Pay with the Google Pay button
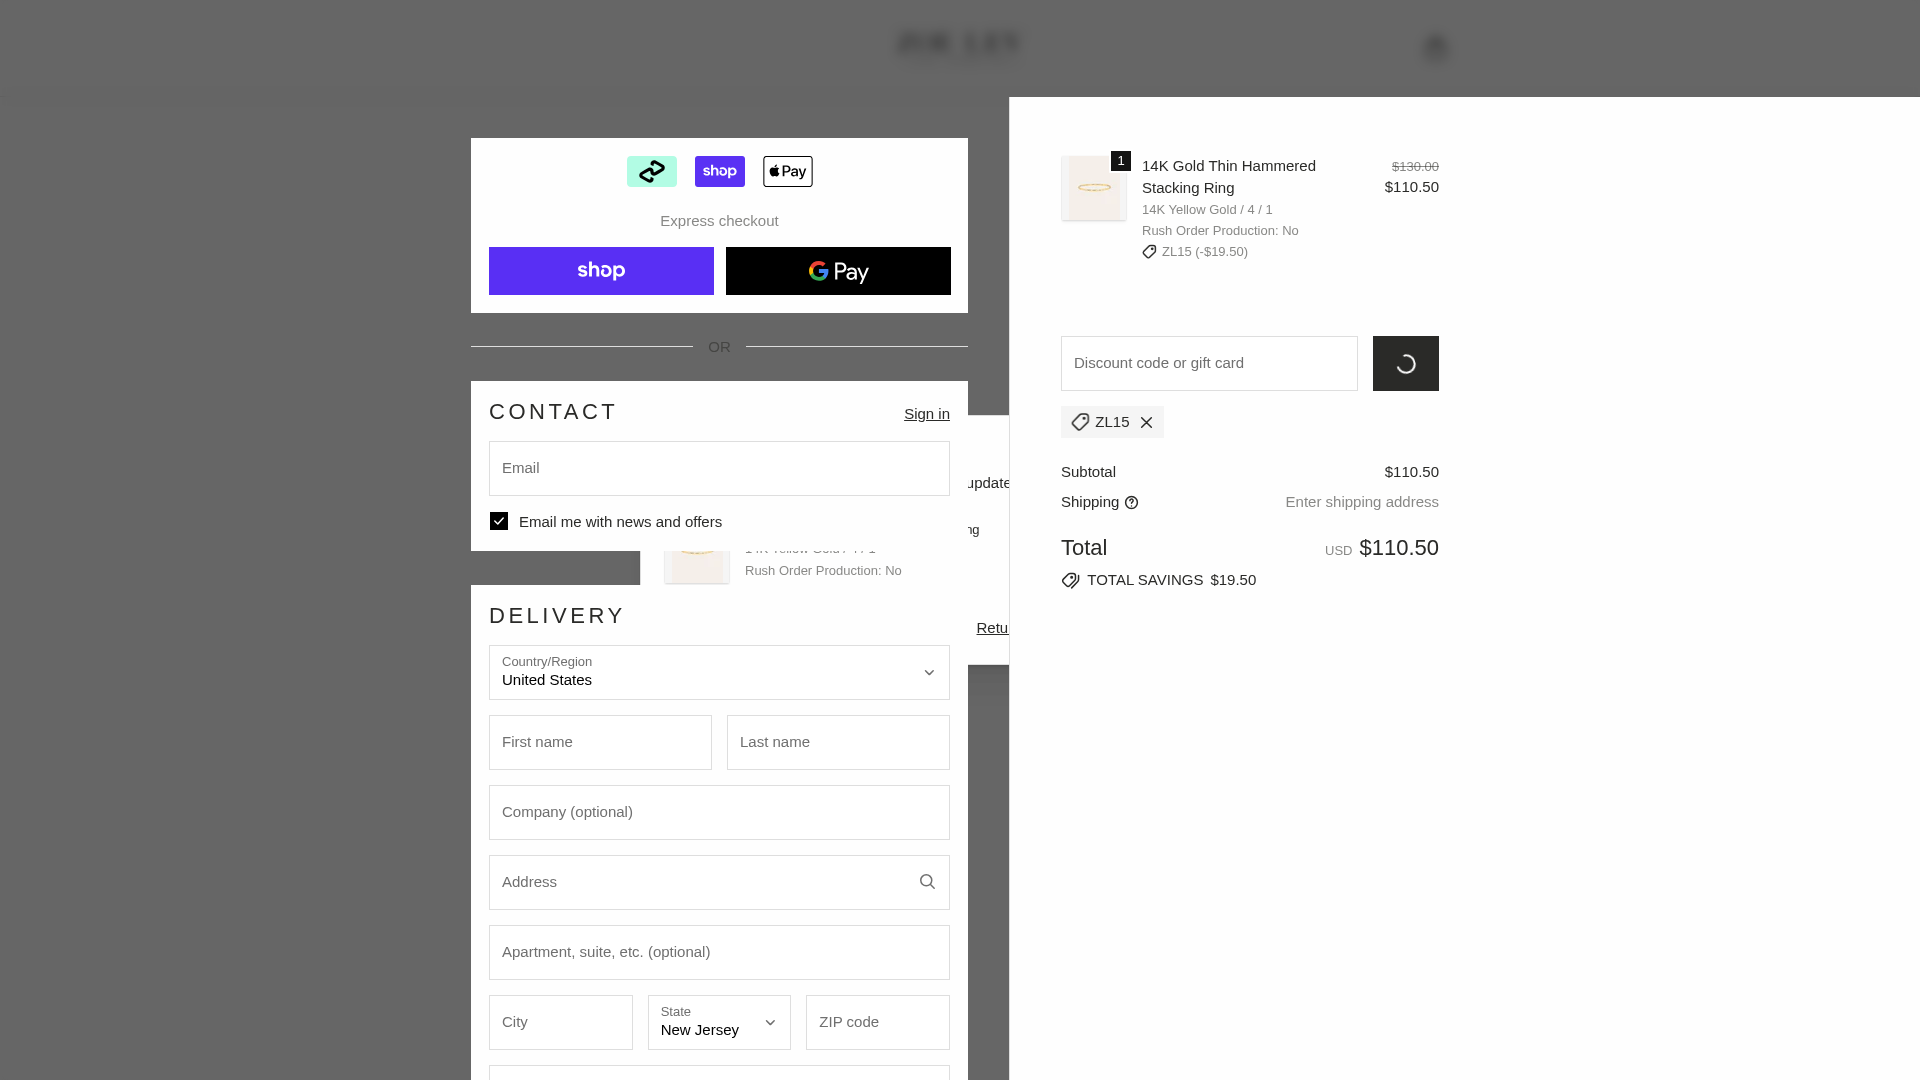Screen dimensions: 1920x1080 coord(838,271)
